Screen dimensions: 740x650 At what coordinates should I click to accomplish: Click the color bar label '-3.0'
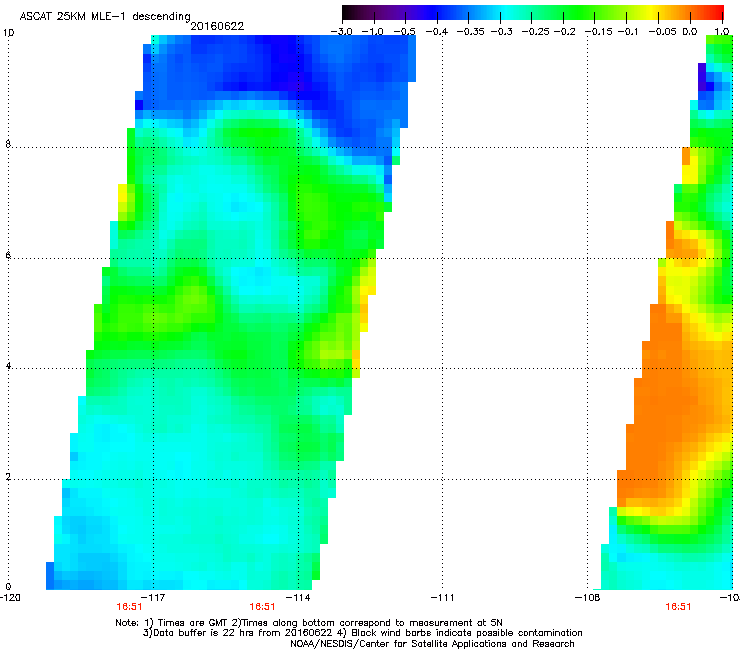click(x=341, y=32)
